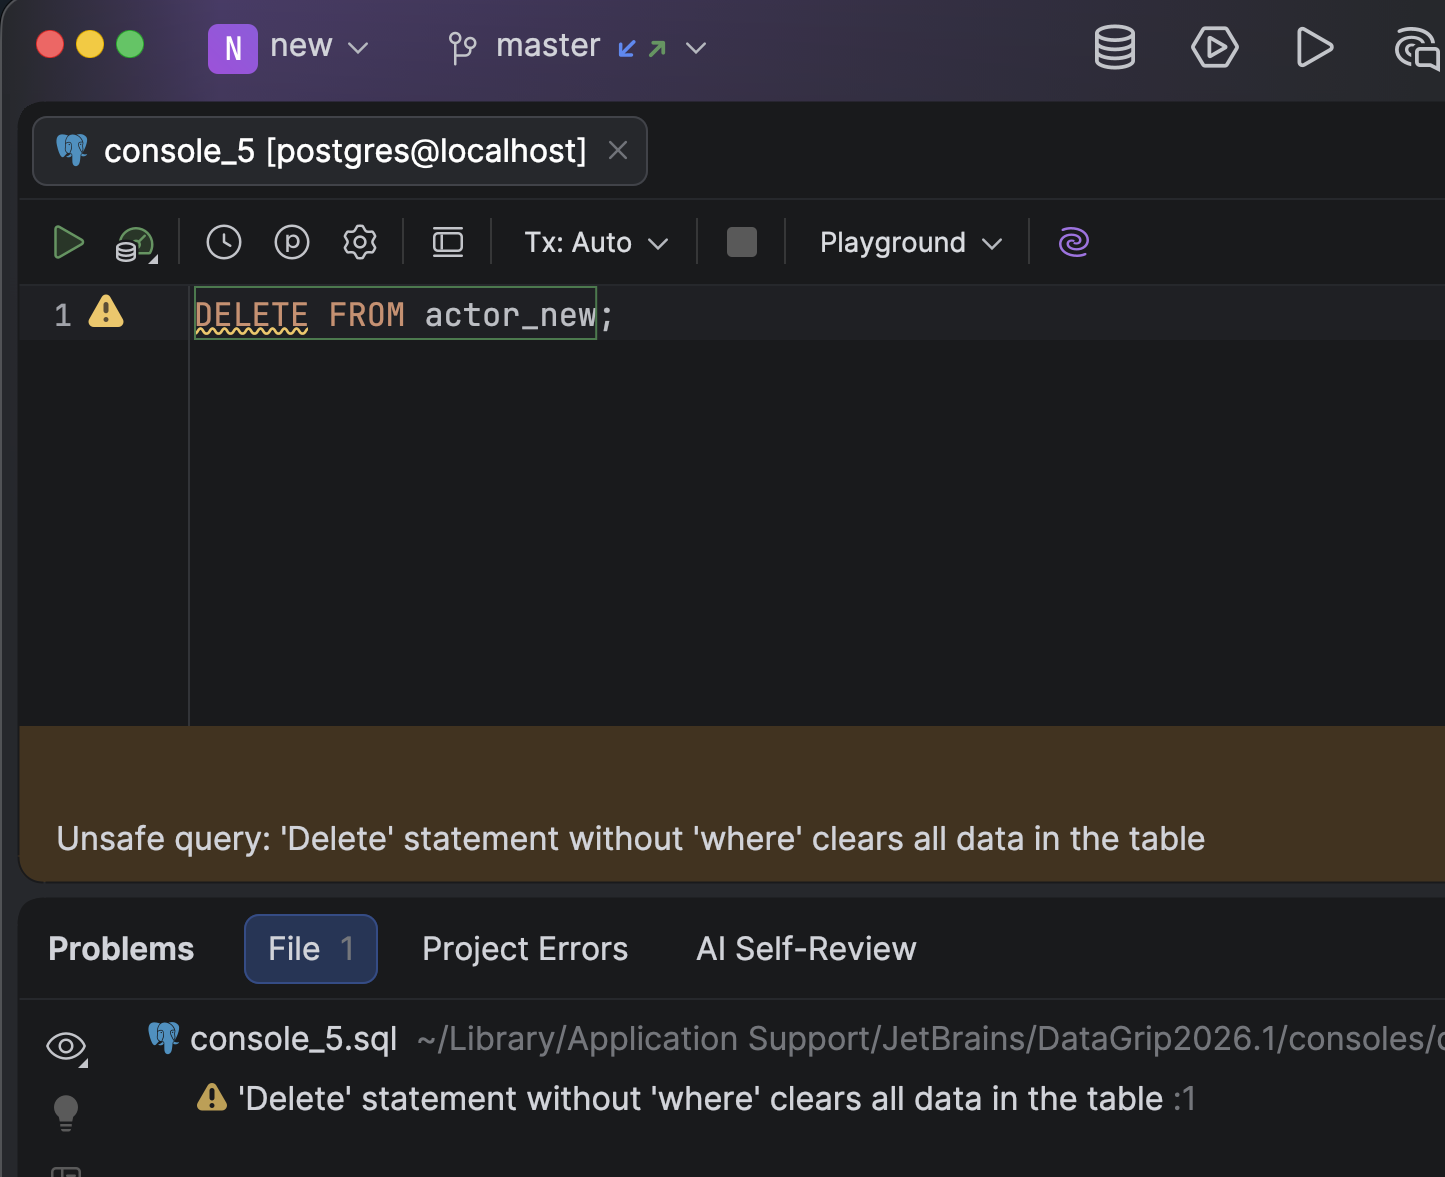Click the PostgreSQL elephant icon on console tab
The width and height of the screenshot is (1445, 1177).
[x=72, y=150]
